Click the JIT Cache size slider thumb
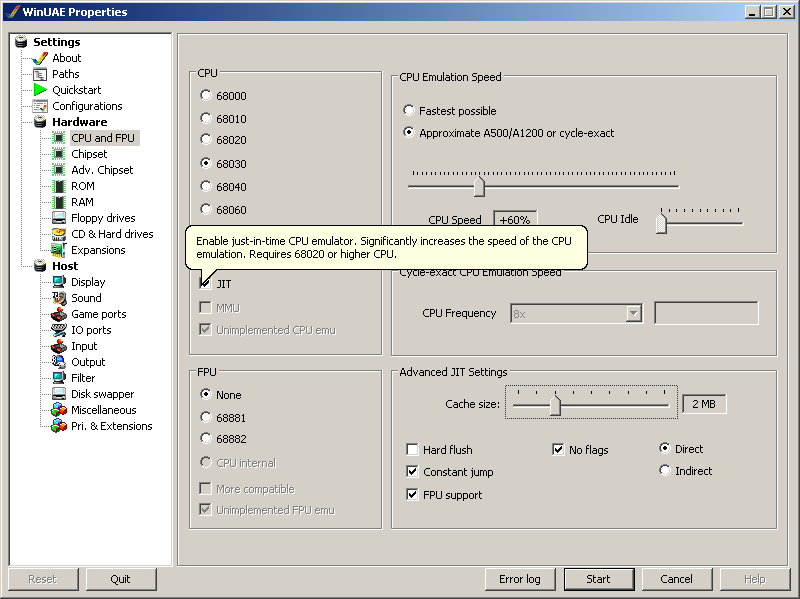The image size is (800, 599). (555, 405)
